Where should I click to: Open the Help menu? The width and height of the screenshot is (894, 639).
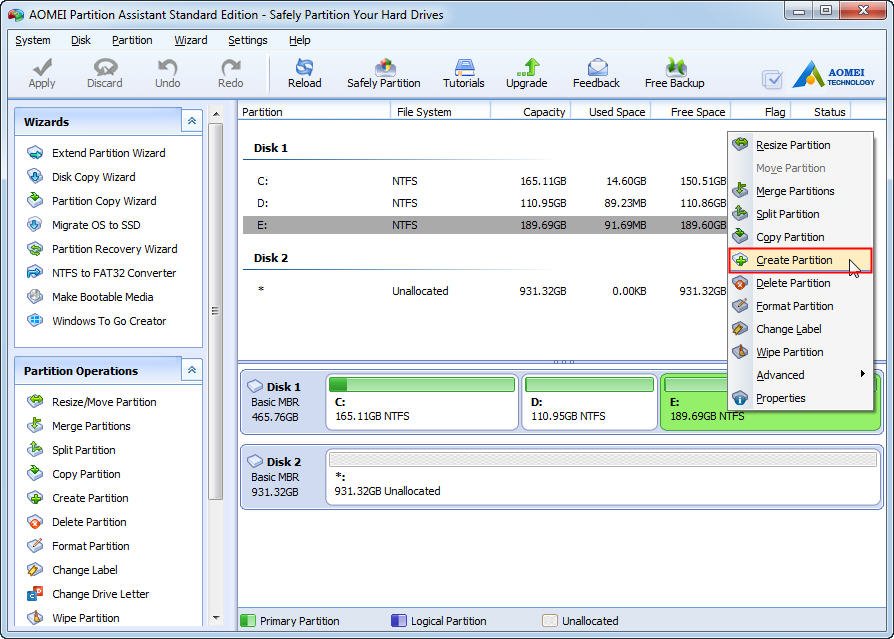(x=299, y=40)
